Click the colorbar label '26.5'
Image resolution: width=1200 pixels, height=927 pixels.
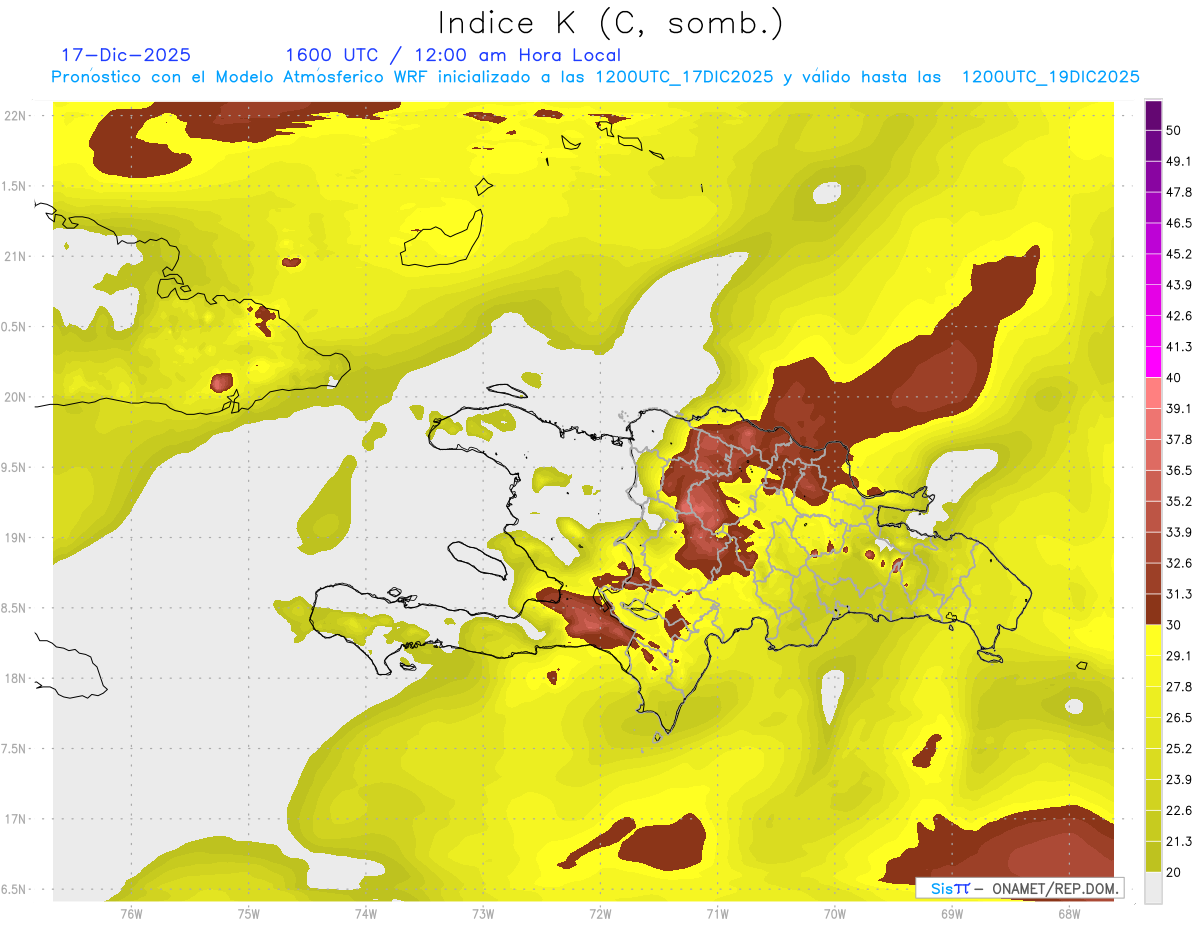click(1179, 718)
